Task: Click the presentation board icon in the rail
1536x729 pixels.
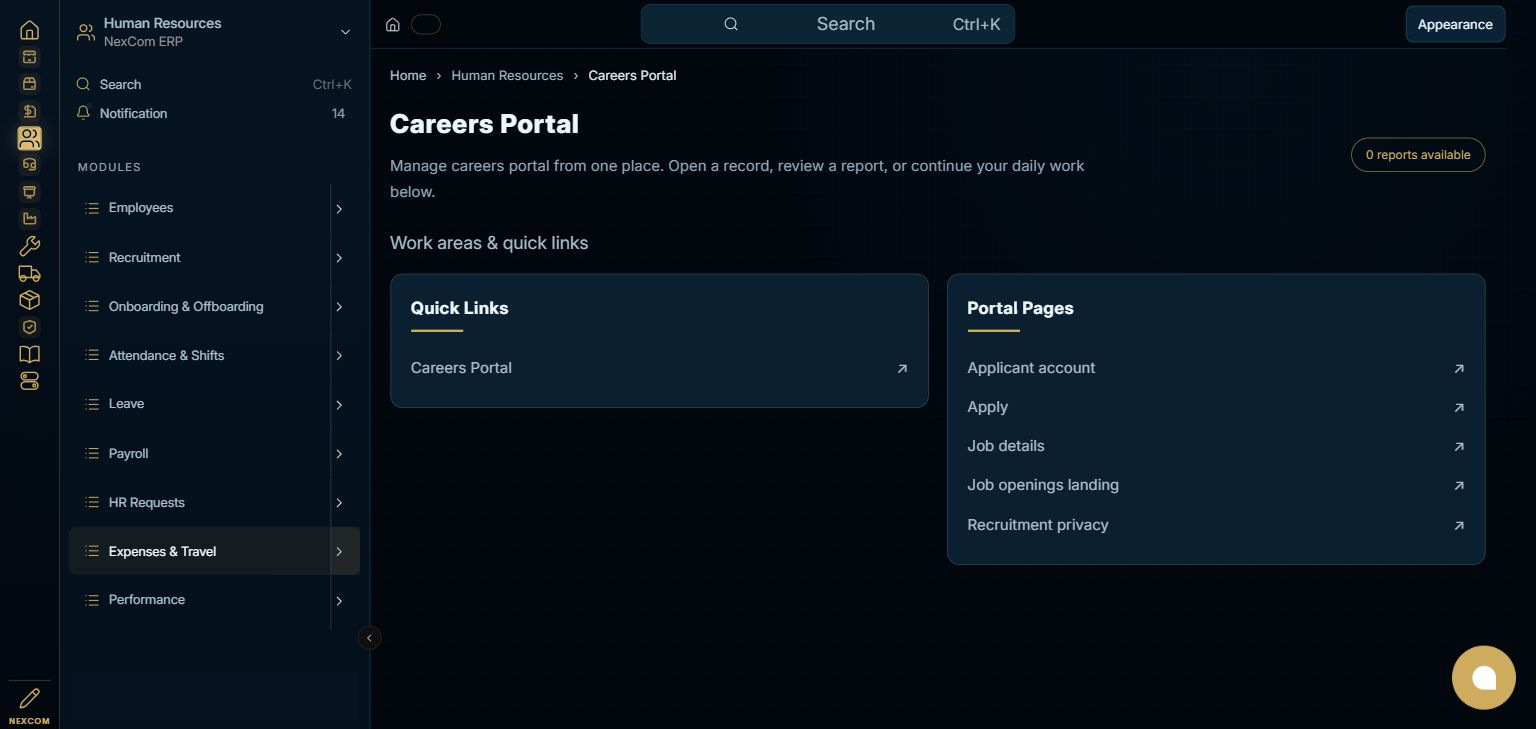Action: (30, 192)
